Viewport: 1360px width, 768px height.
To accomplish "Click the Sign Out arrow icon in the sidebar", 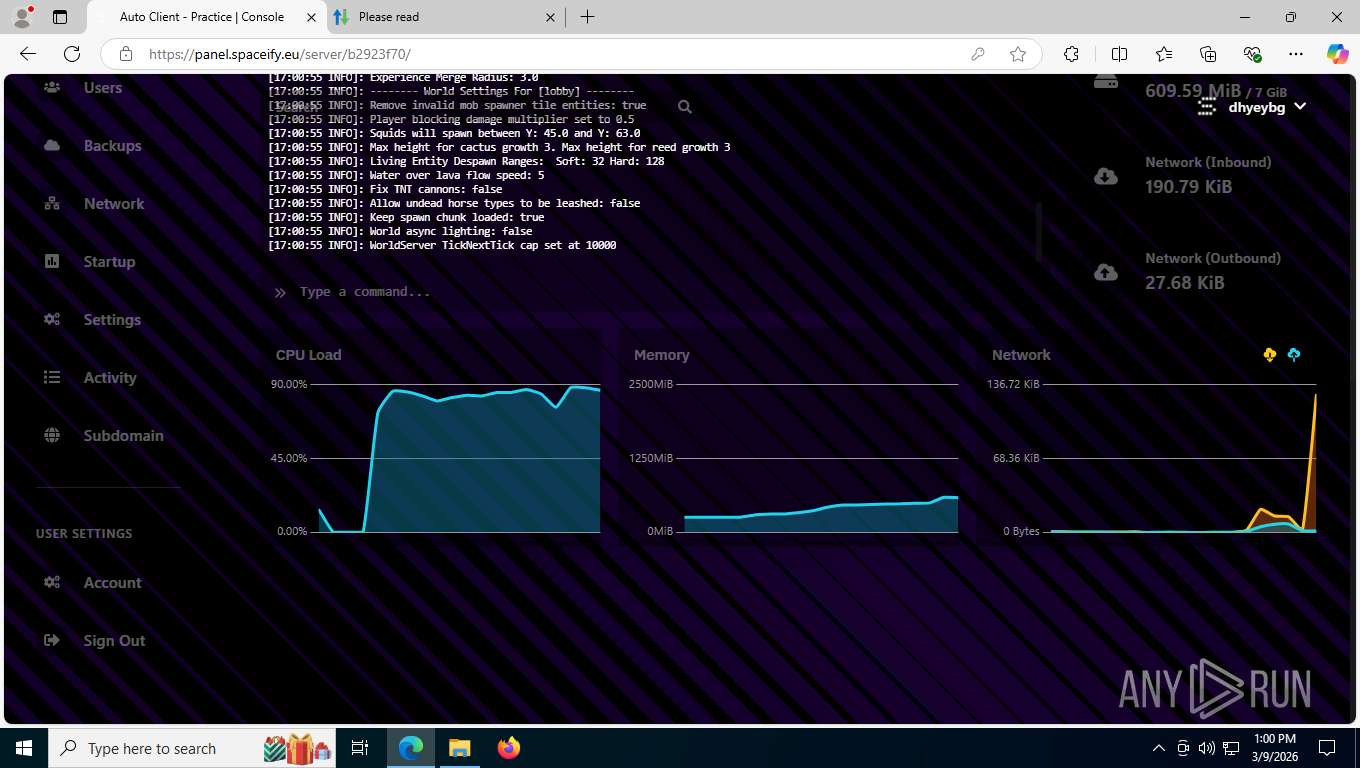I will tap(52, 641).
